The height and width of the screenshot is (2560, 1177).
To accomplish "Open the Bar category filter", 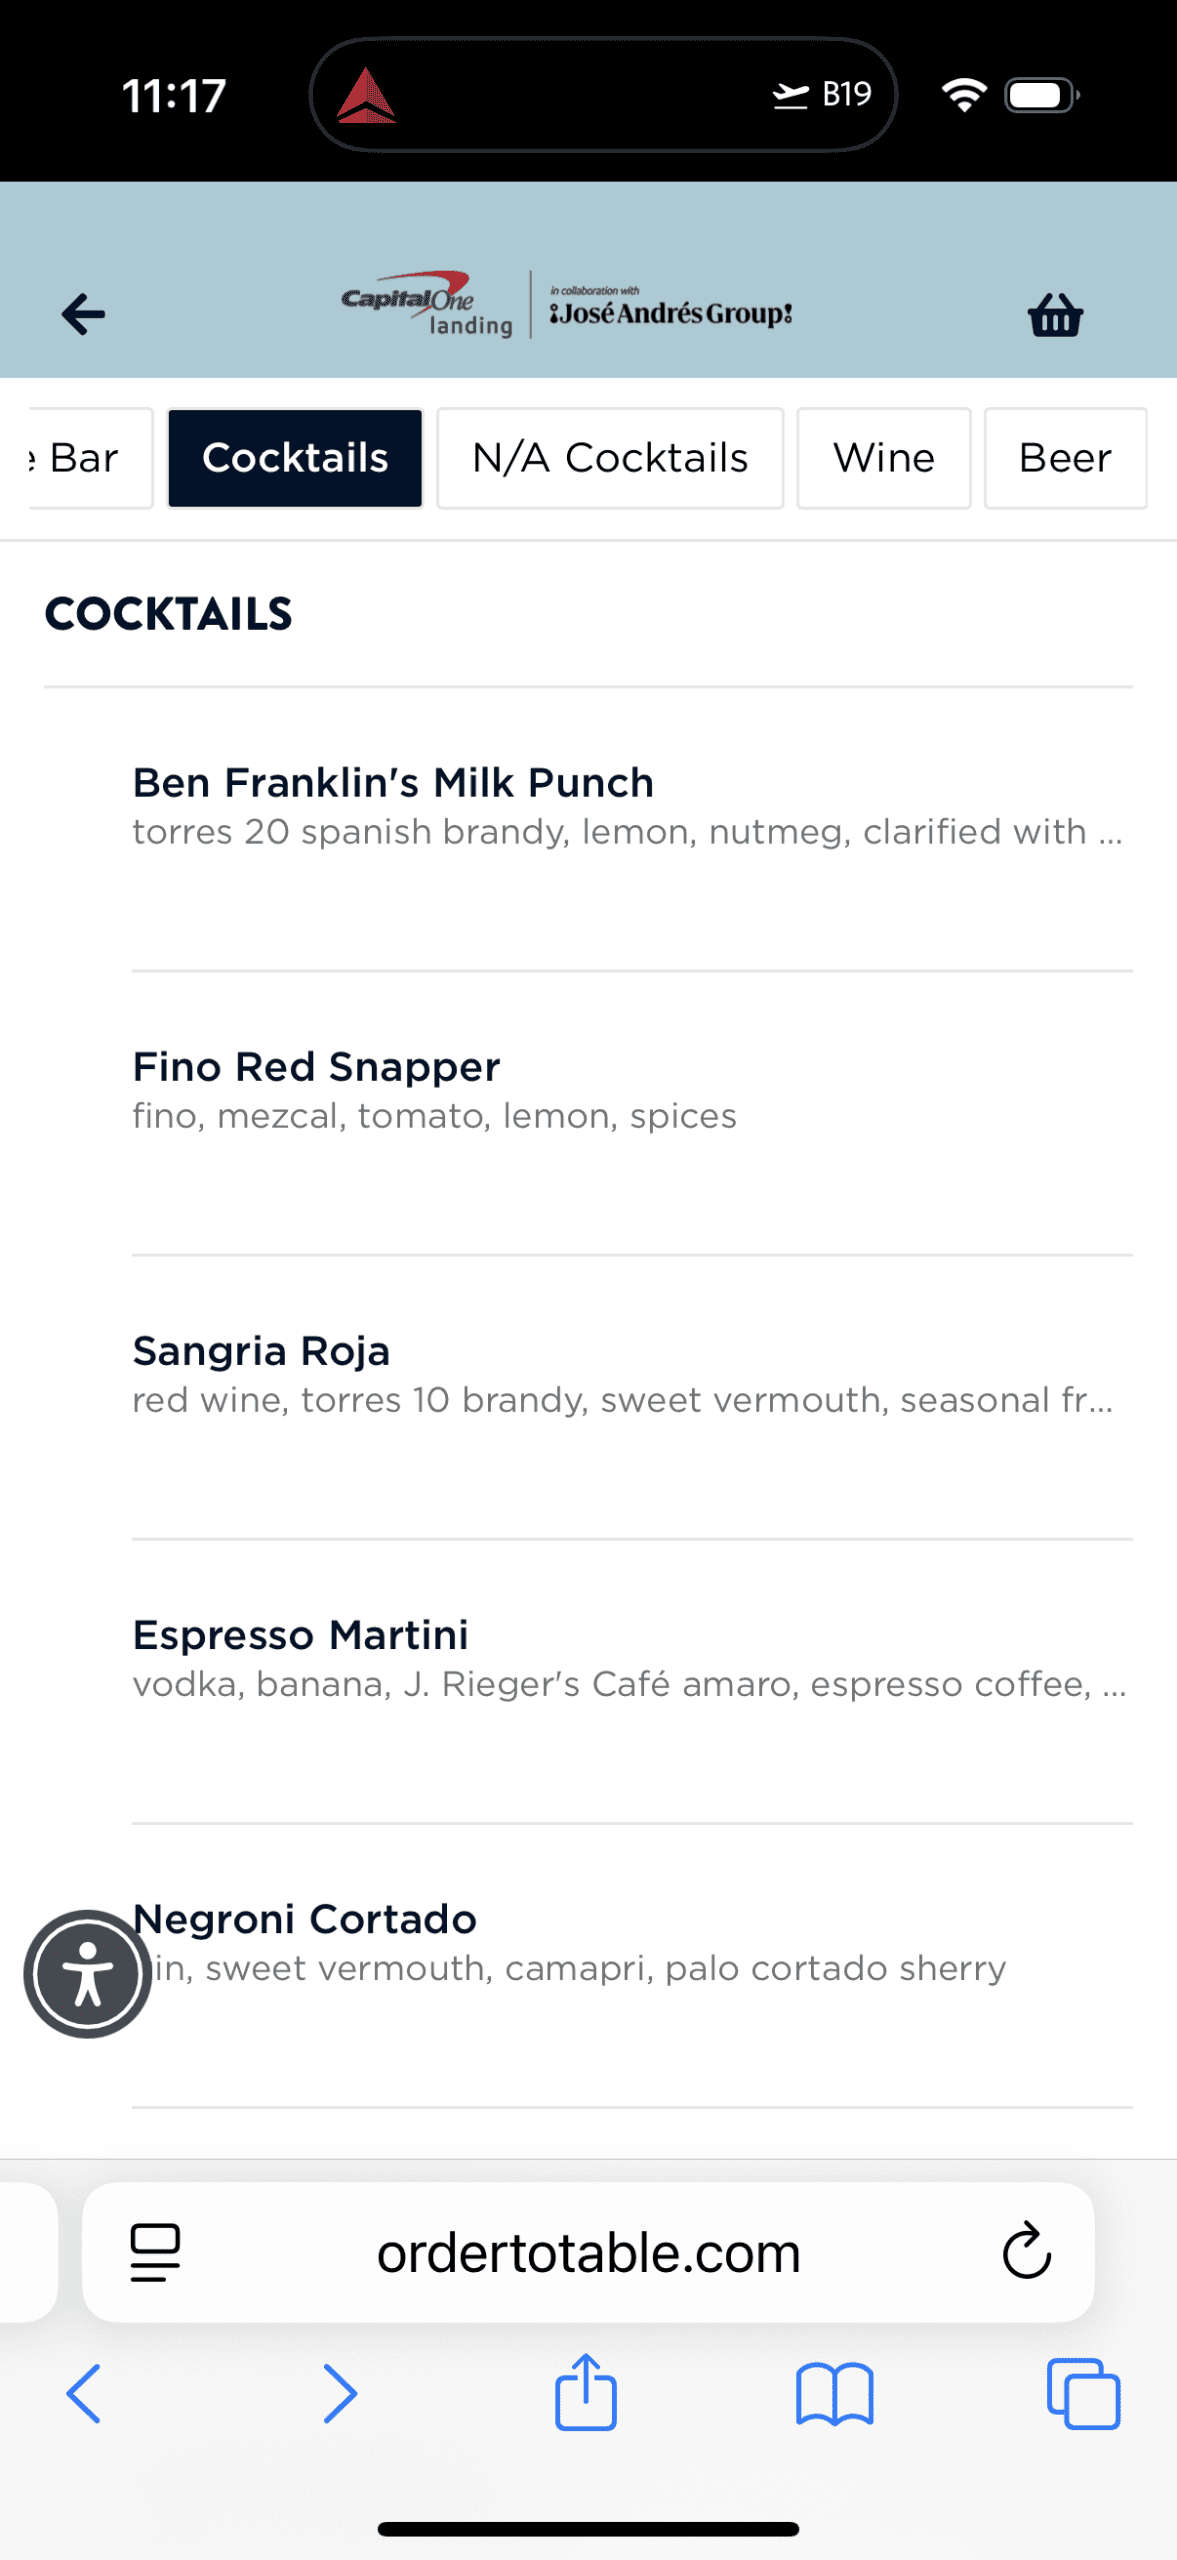I will click(75, 457).
